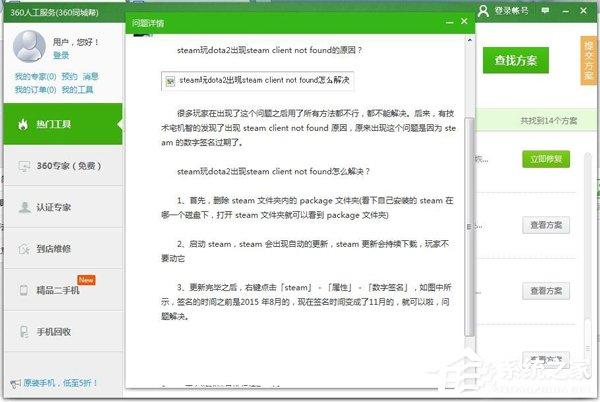The height and width of the screenshot is (402, 600).
Task: Click the step 1 paragraph about package 文件夹
Action: coord(307,208)
